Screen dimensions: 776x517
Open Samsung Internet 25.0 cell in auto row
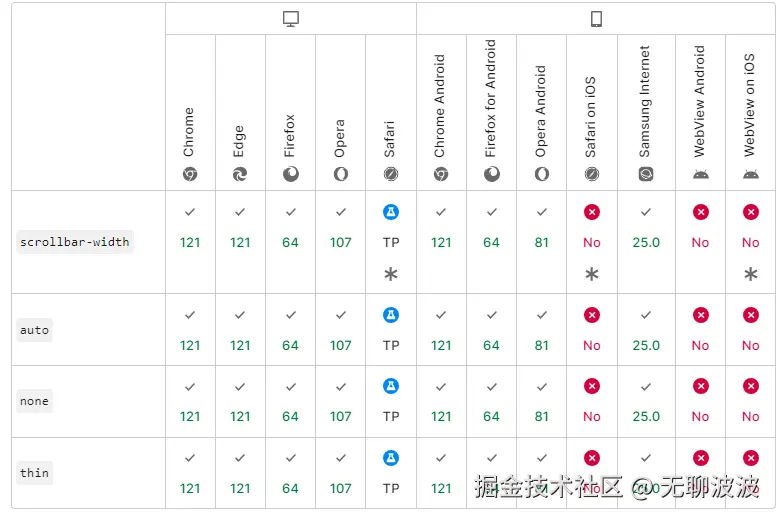646,345
